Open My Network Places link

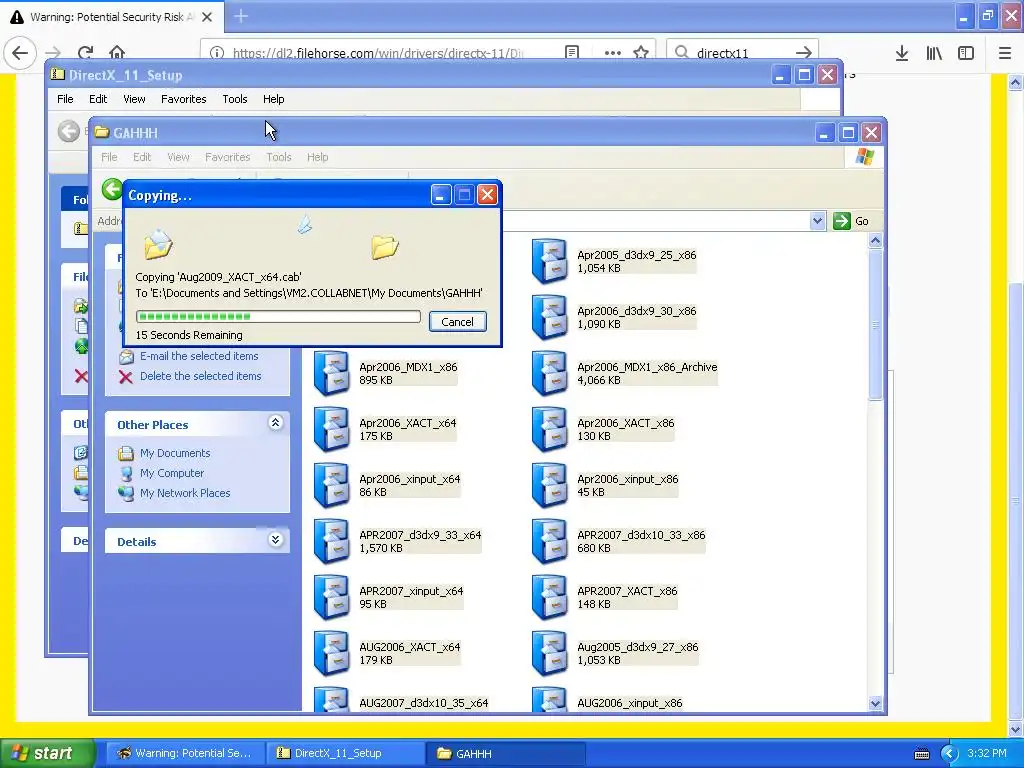coord(185,493)
